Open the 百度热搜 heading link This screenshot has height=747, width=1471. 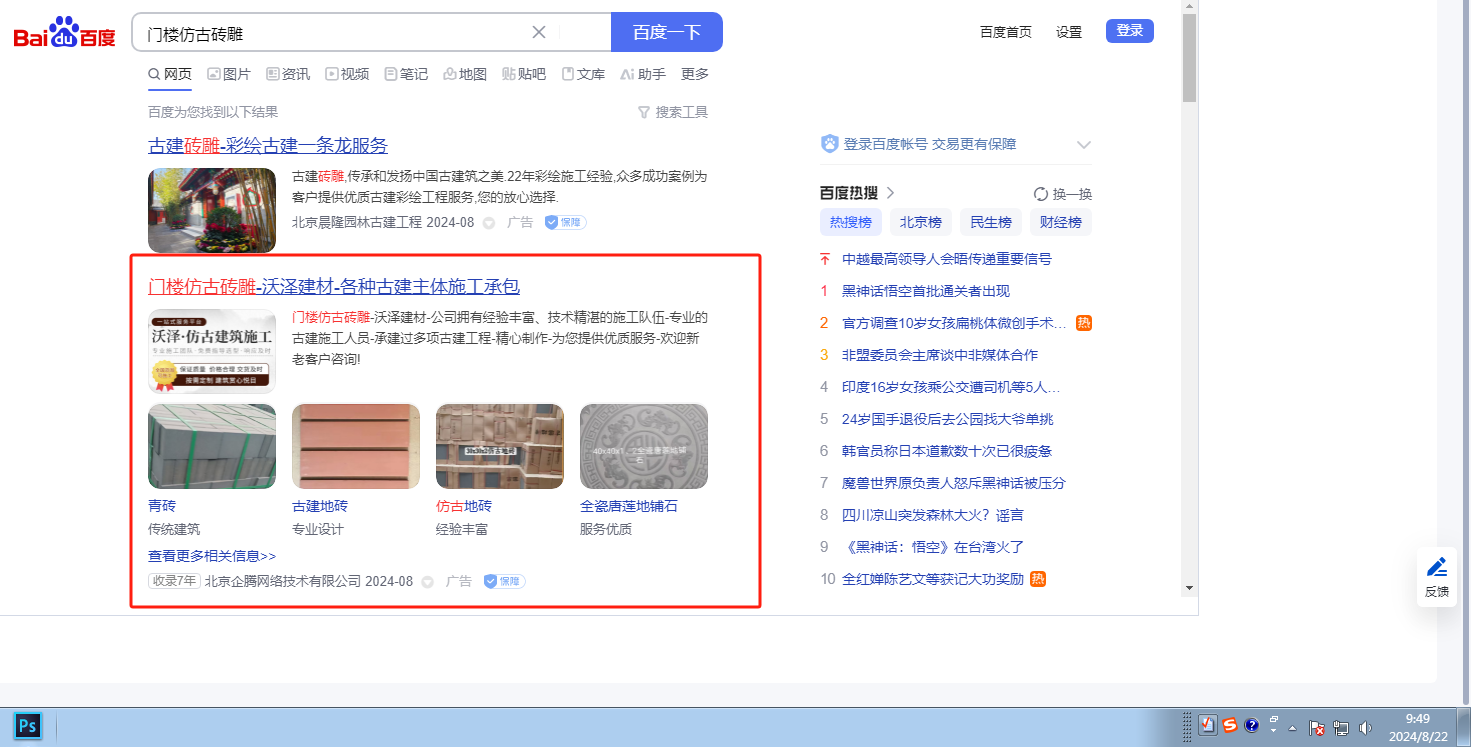pos(857,193)
